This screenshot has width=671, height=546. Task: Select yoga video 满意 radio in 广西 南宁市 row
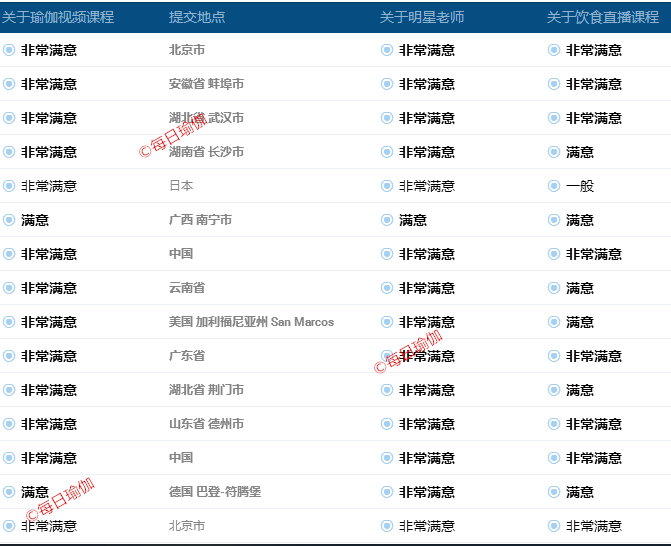click(x=9, y=220)
